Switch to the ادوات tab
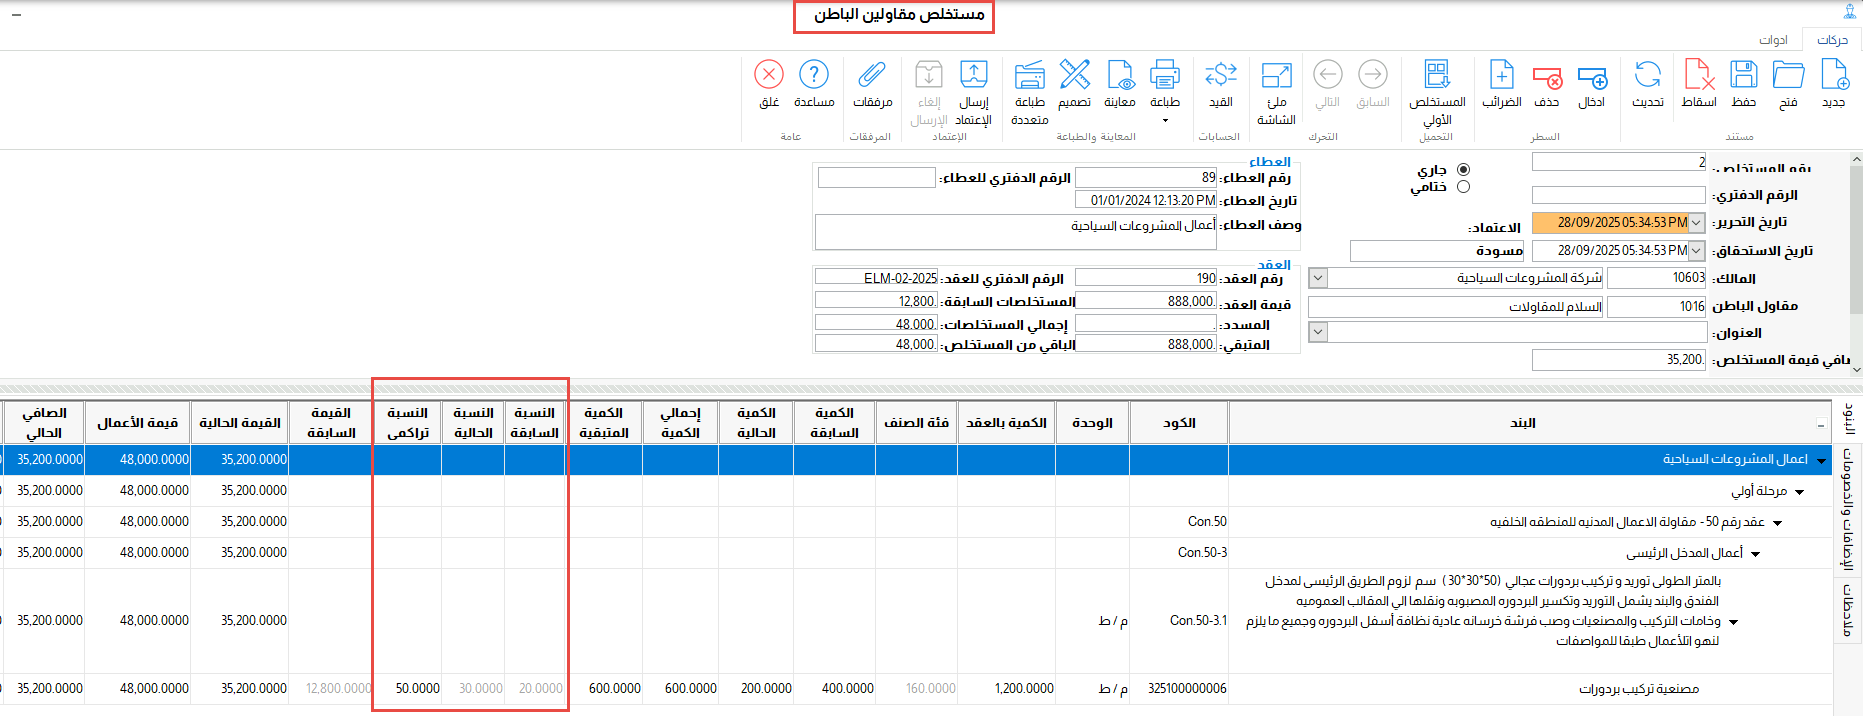The height and width of the screenshot is (716, 1863). coord(1773,40)
